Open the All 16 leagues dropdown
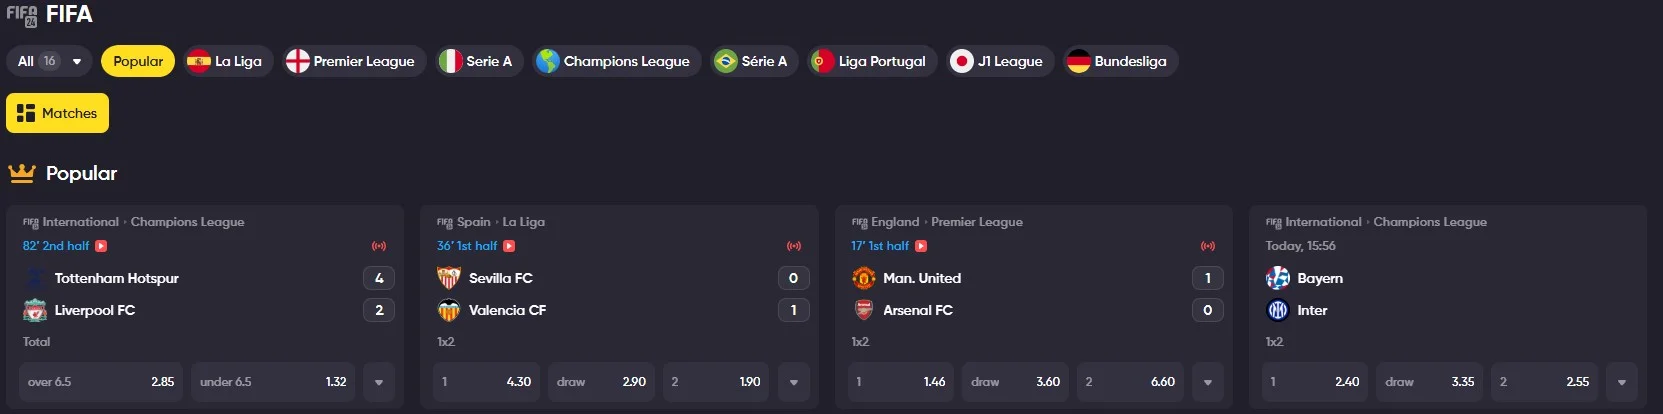Image resolution: width=1663 pixels, height=414 pixels. coord(49,61)
